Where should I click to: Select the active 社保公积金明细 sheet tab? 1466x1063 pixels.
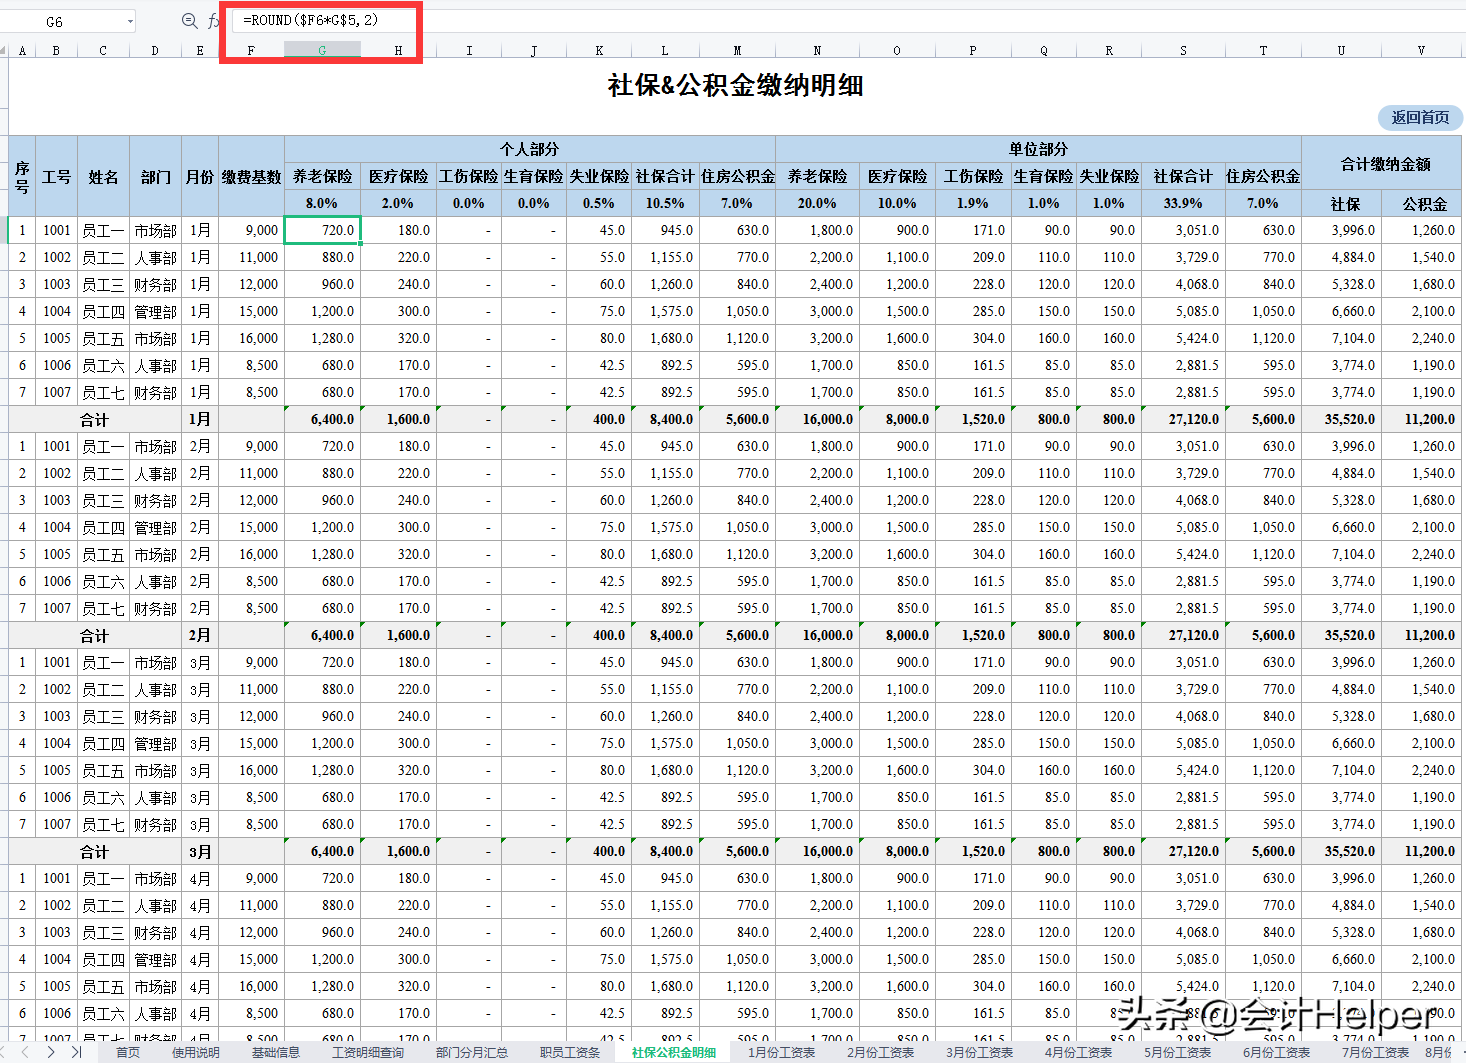pos(674,1052)
